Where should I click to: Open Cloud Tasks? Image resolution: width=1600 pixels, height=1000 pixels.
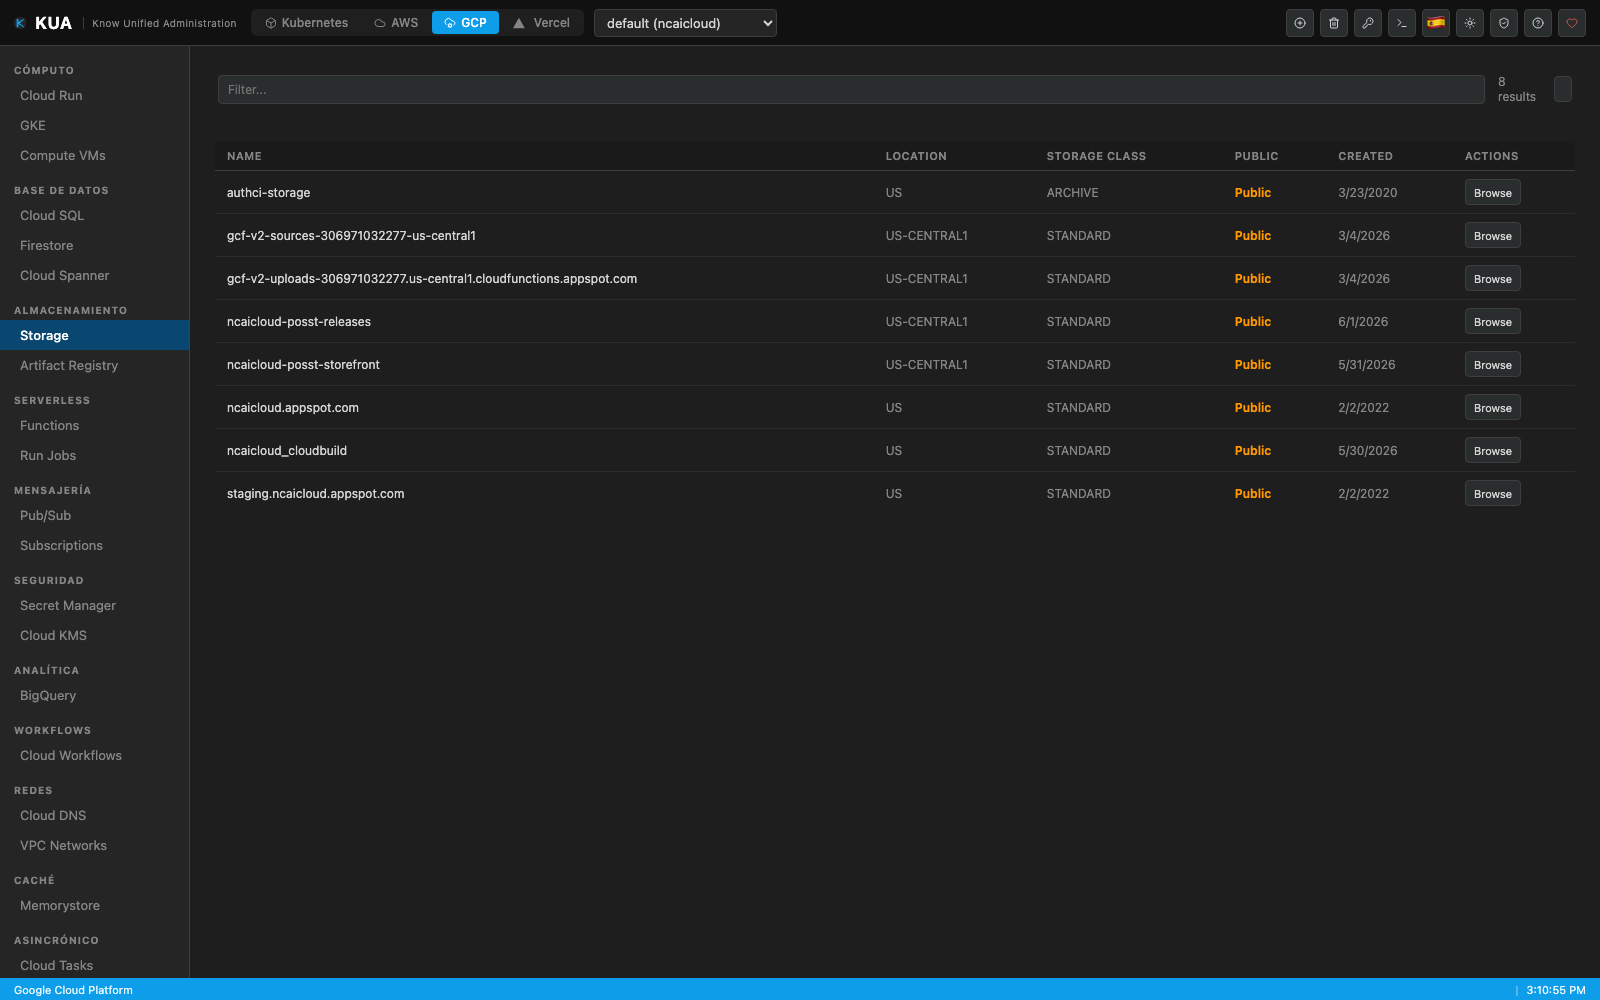tap(94, 966)
